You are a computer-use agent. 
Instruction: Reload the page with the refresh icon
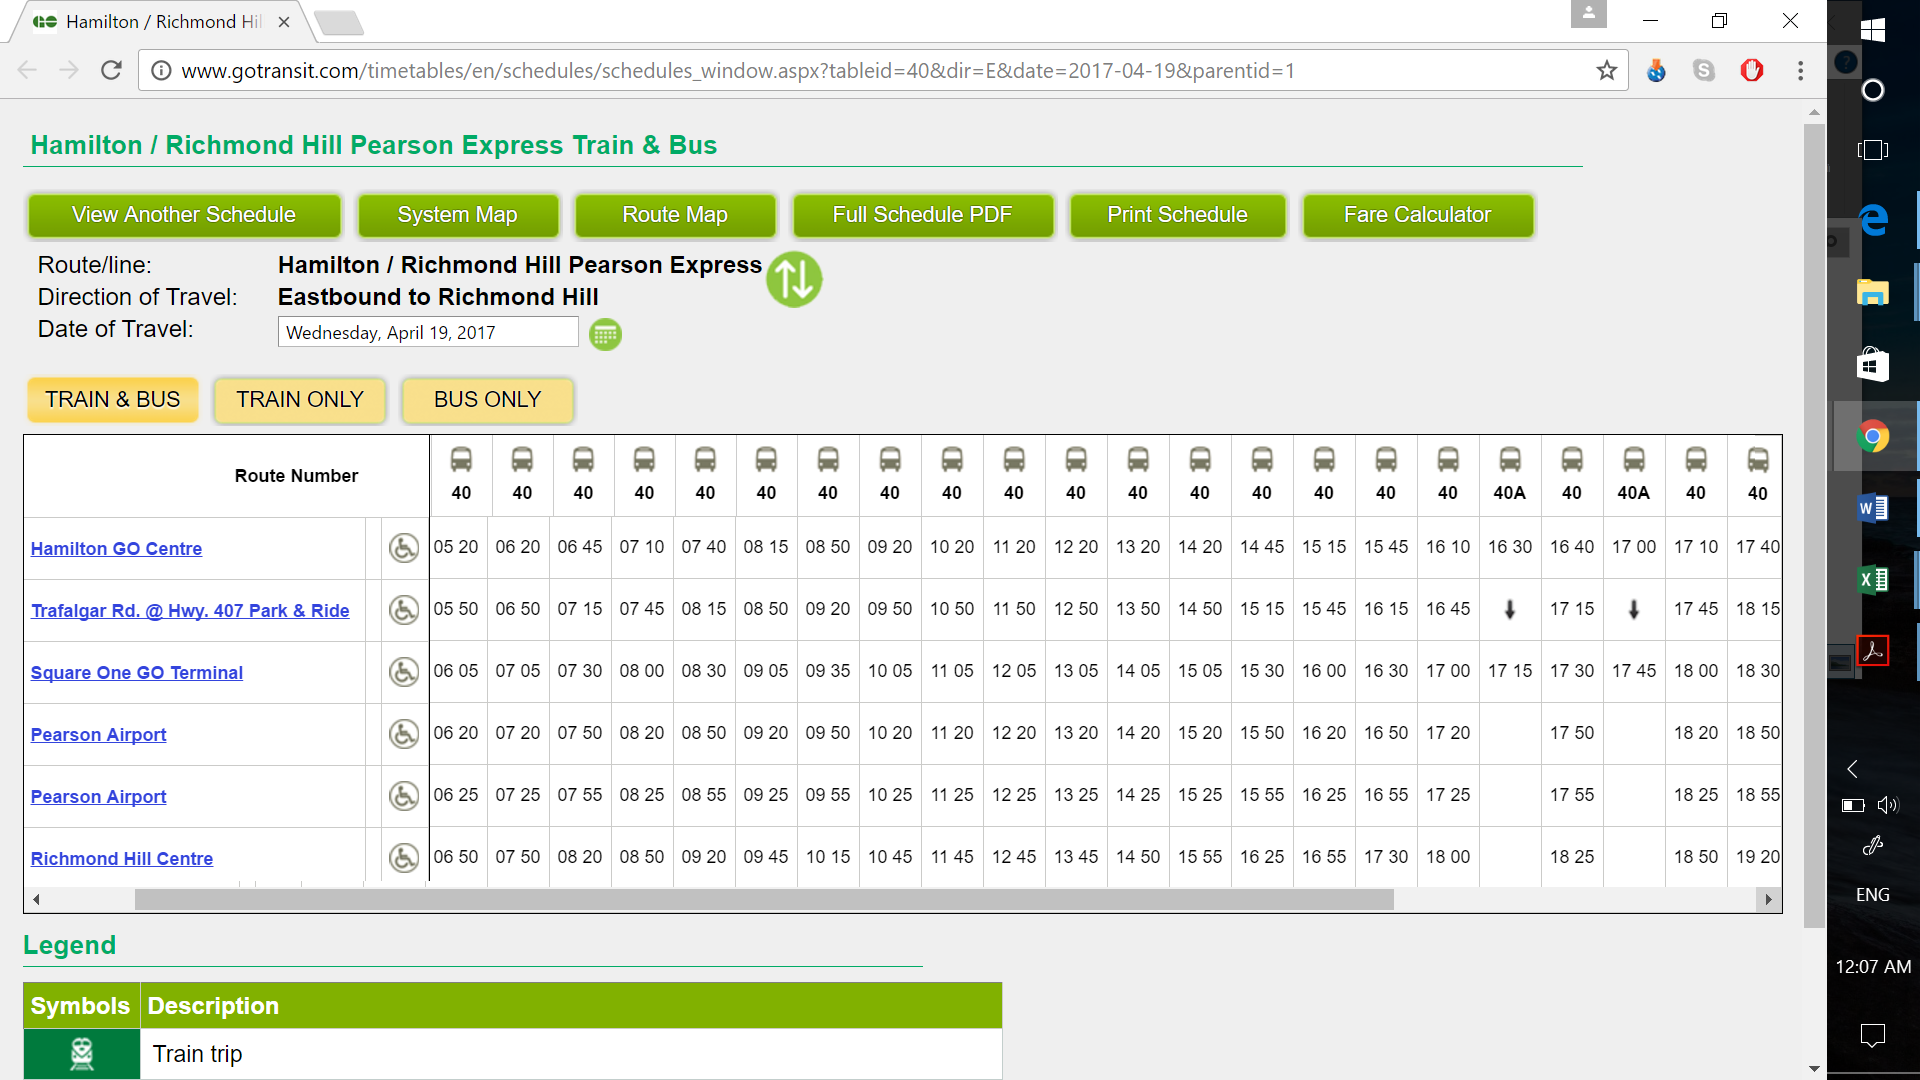point(111,71)
